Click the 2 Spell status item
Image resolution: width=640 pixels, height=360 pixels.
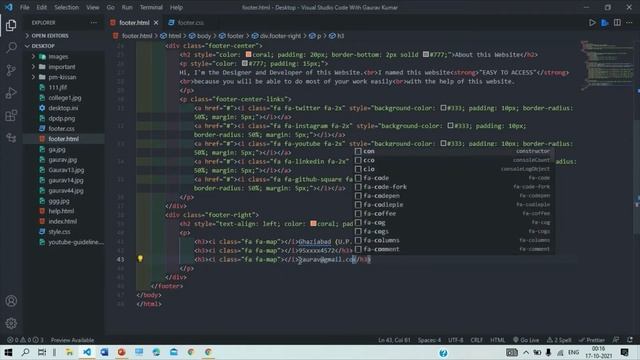[x=559, y=340]
